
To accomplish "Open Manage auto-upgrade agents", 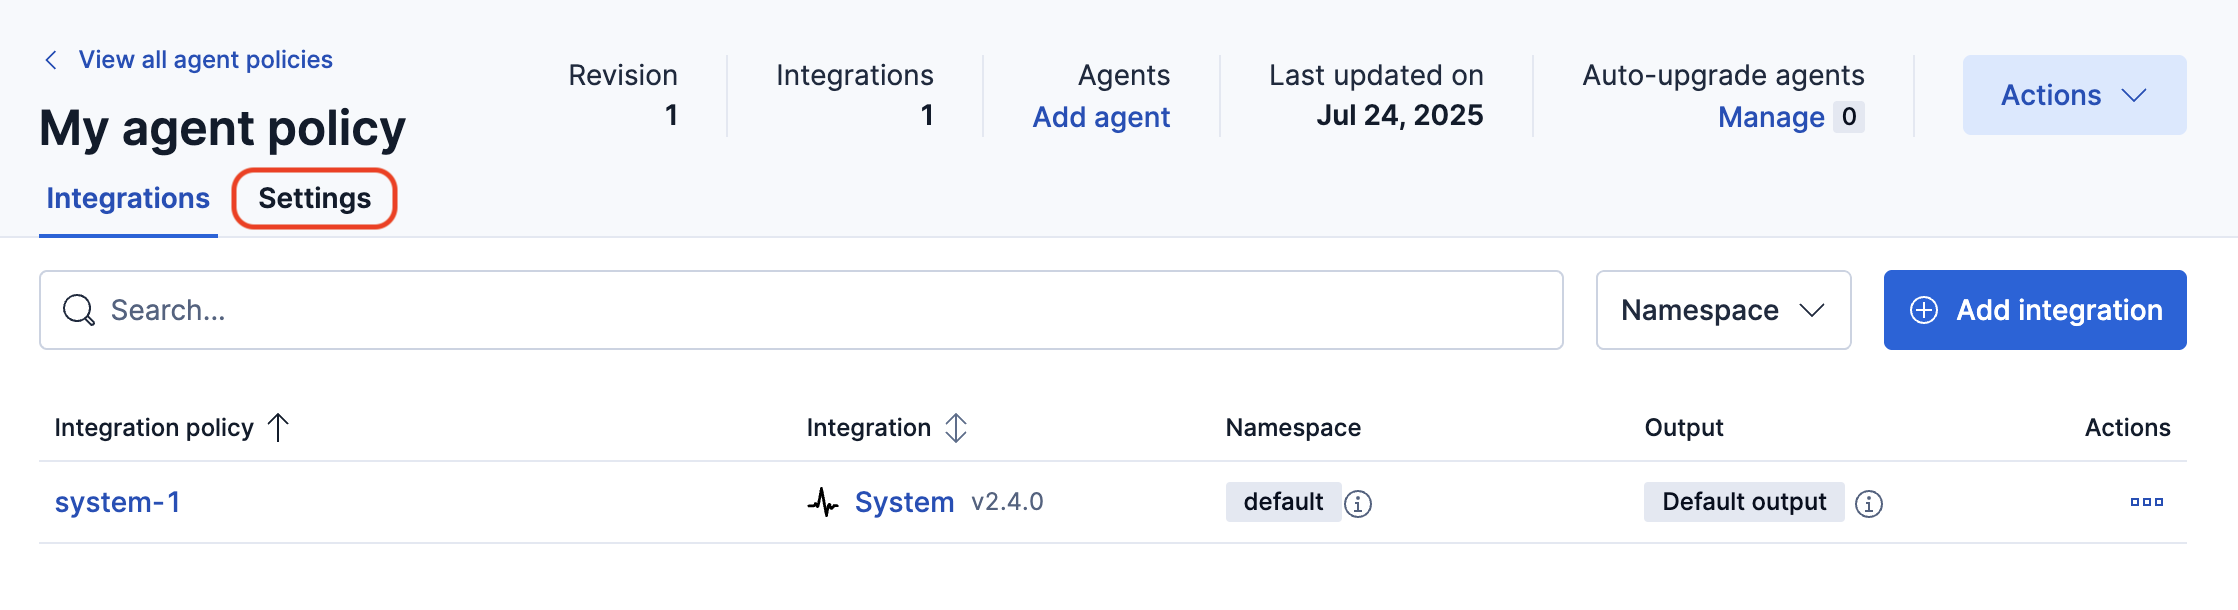I will (1771, 117).
